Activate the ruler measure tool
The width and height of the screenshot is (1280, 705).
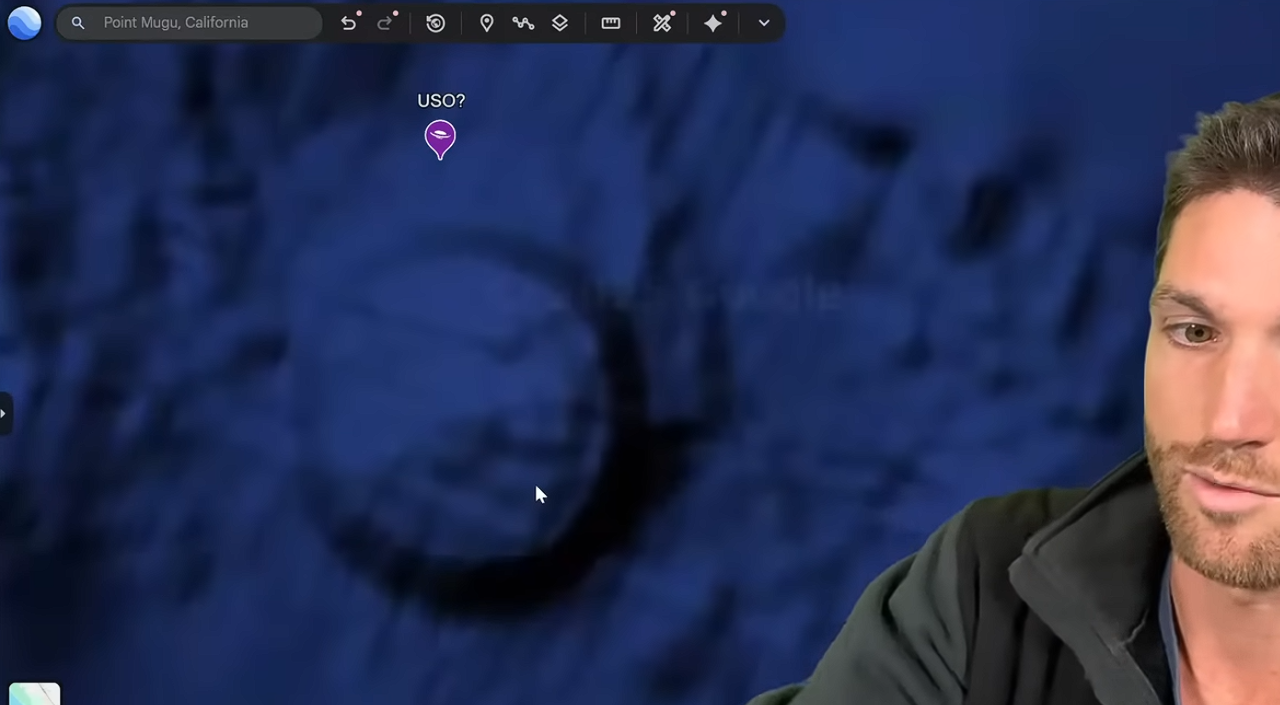pos(610,23)
